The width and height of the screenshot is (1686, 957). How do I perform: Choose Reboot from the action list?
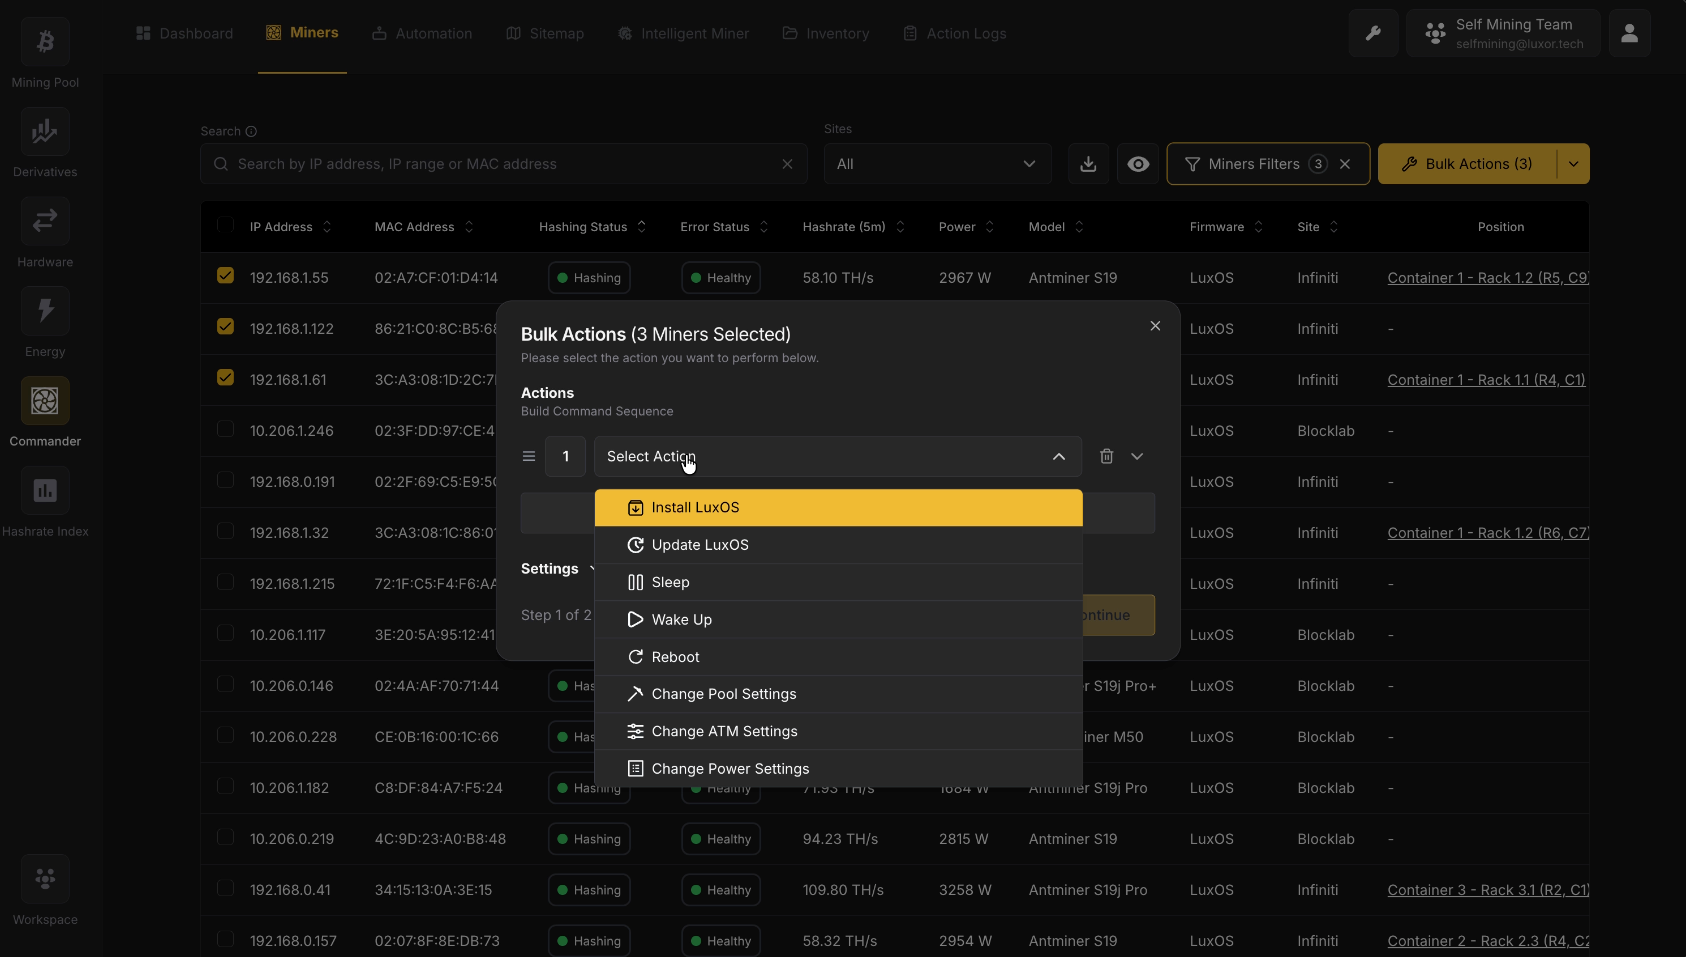tap(674, 657)
